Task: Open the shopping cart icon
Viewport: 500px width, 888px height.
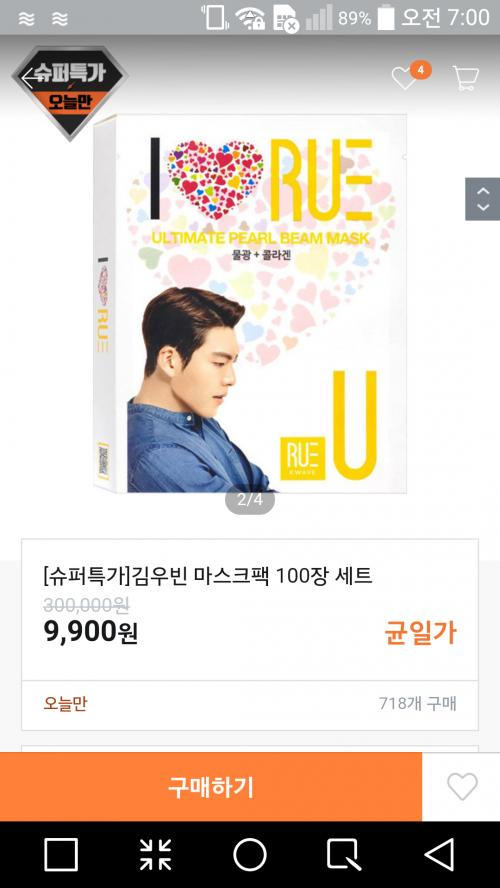Action: click(465, 78)
